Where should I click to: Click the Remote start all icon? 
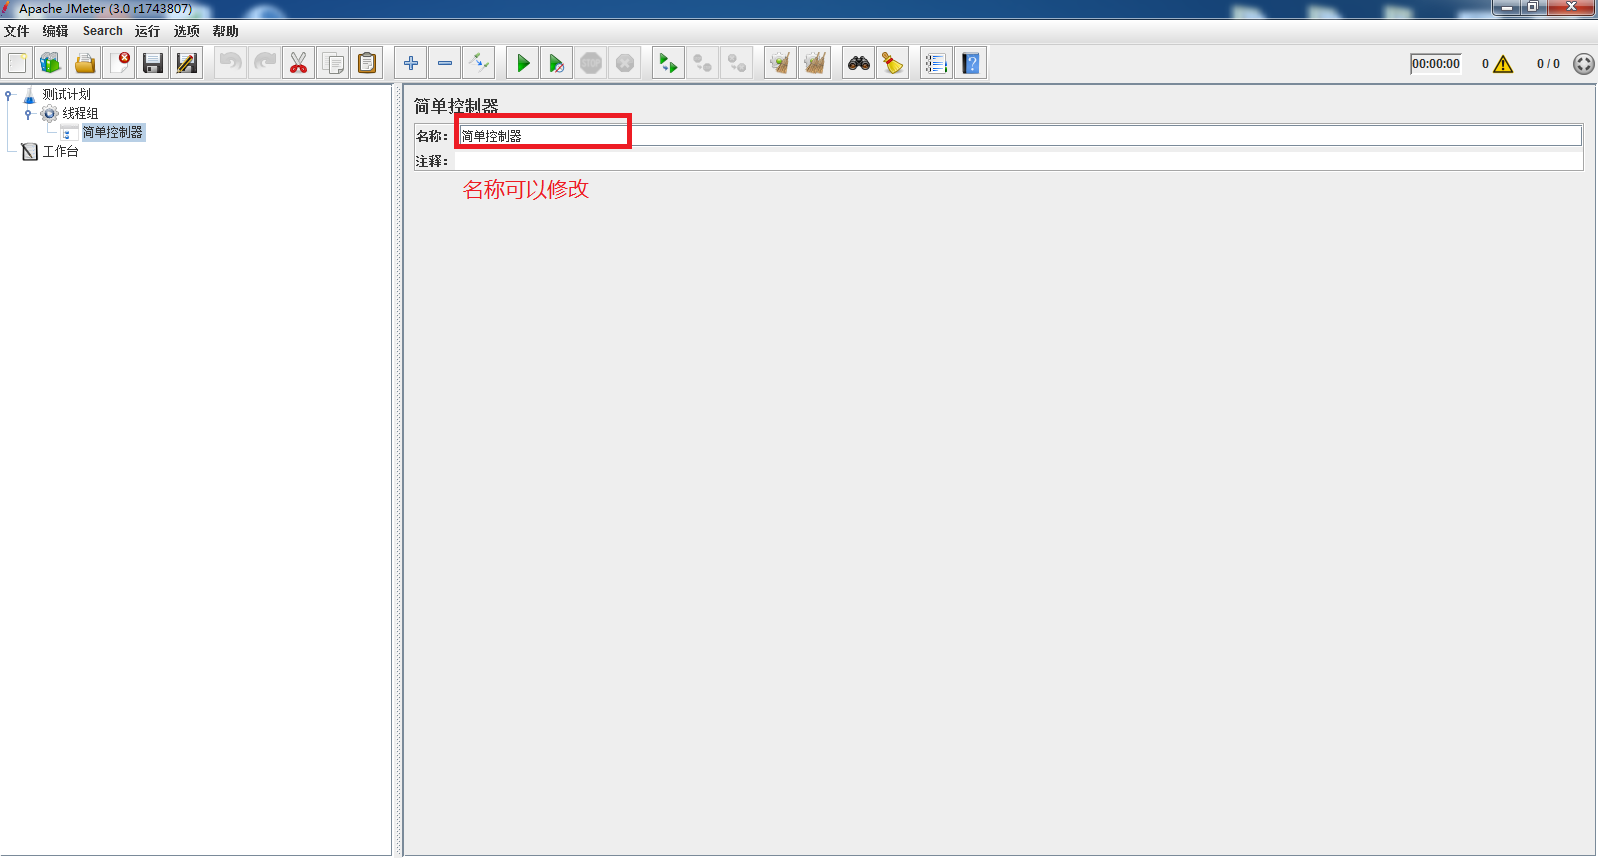tap(668, 63)
